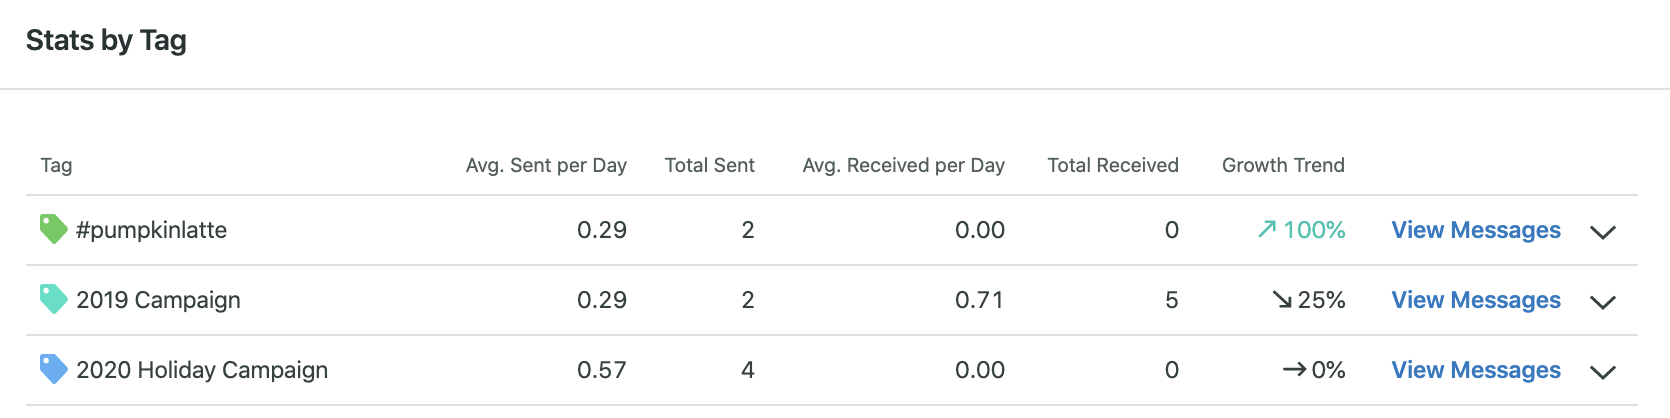
Task: Select the #pumpkinlatte tag name
Action: coord(152,230)
